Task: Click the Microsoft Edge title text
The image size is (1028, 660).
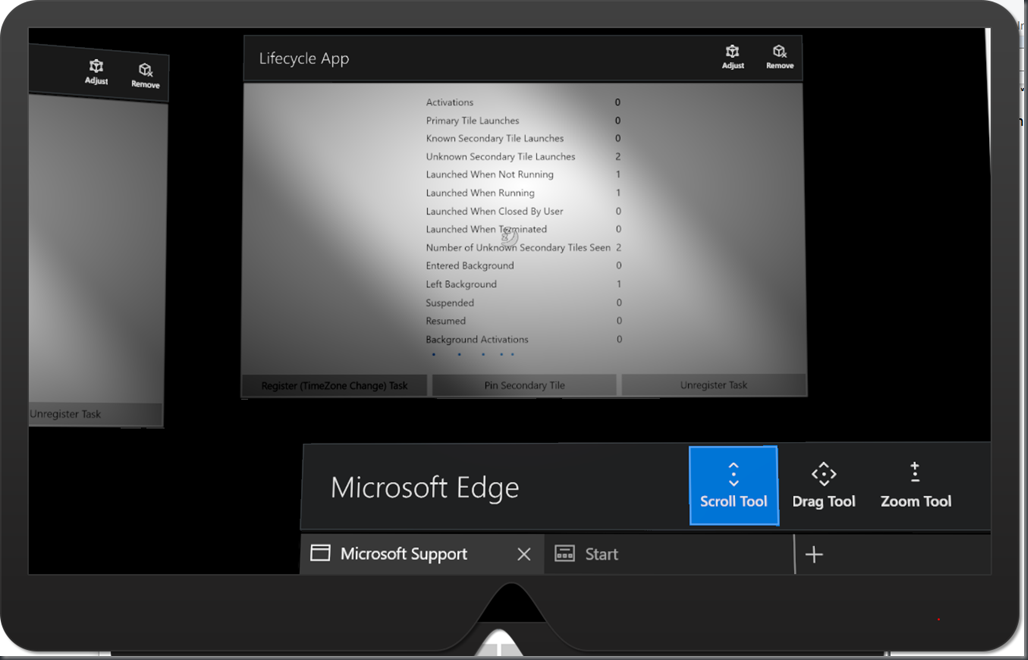Action: pyautogui.click(x=425, y=487)
